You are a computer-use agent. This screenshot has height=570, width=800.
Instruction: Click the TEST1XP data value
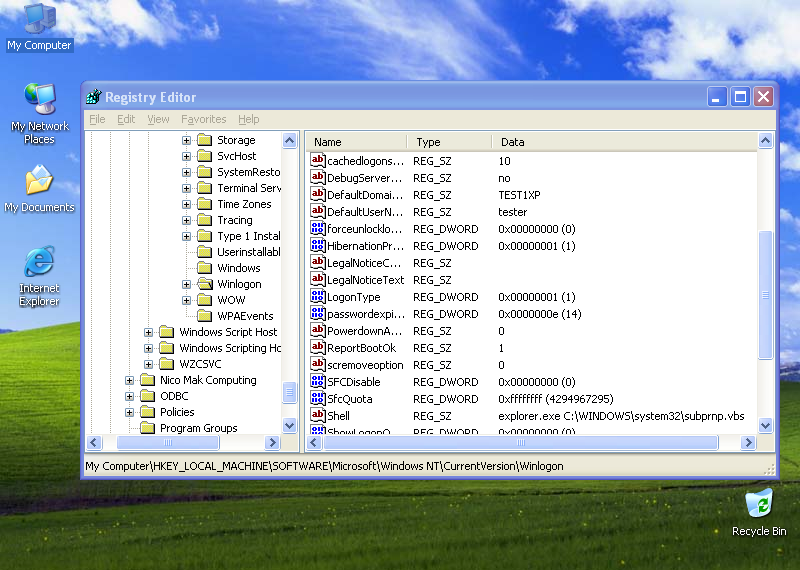pos(519,195)
